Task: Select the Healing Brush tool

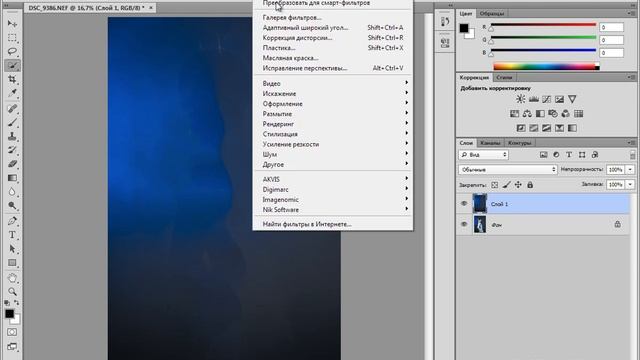Action: point(12,109)
